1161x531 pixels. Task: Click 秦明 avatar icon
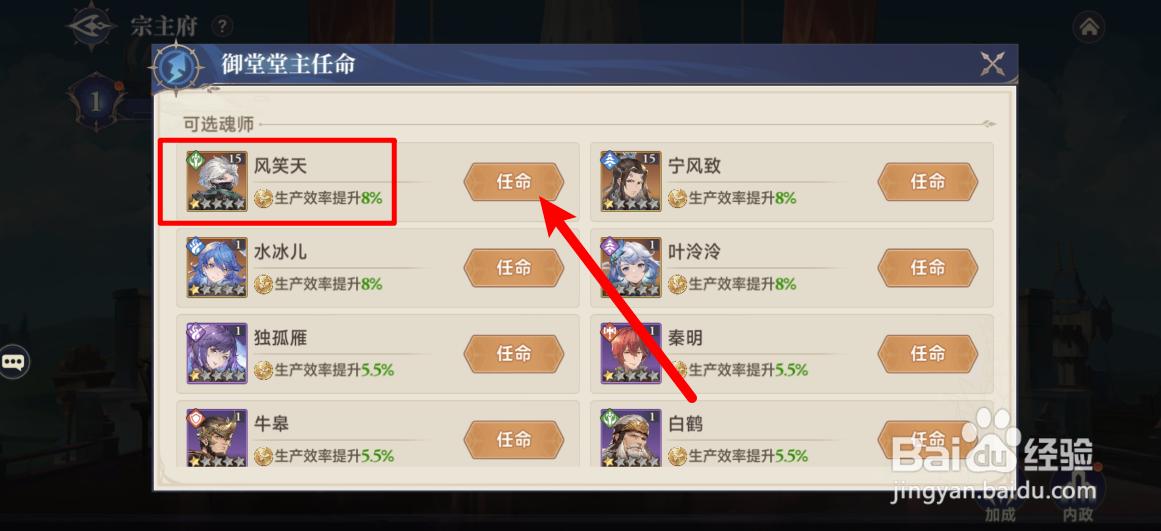click(x=631, y=353)
